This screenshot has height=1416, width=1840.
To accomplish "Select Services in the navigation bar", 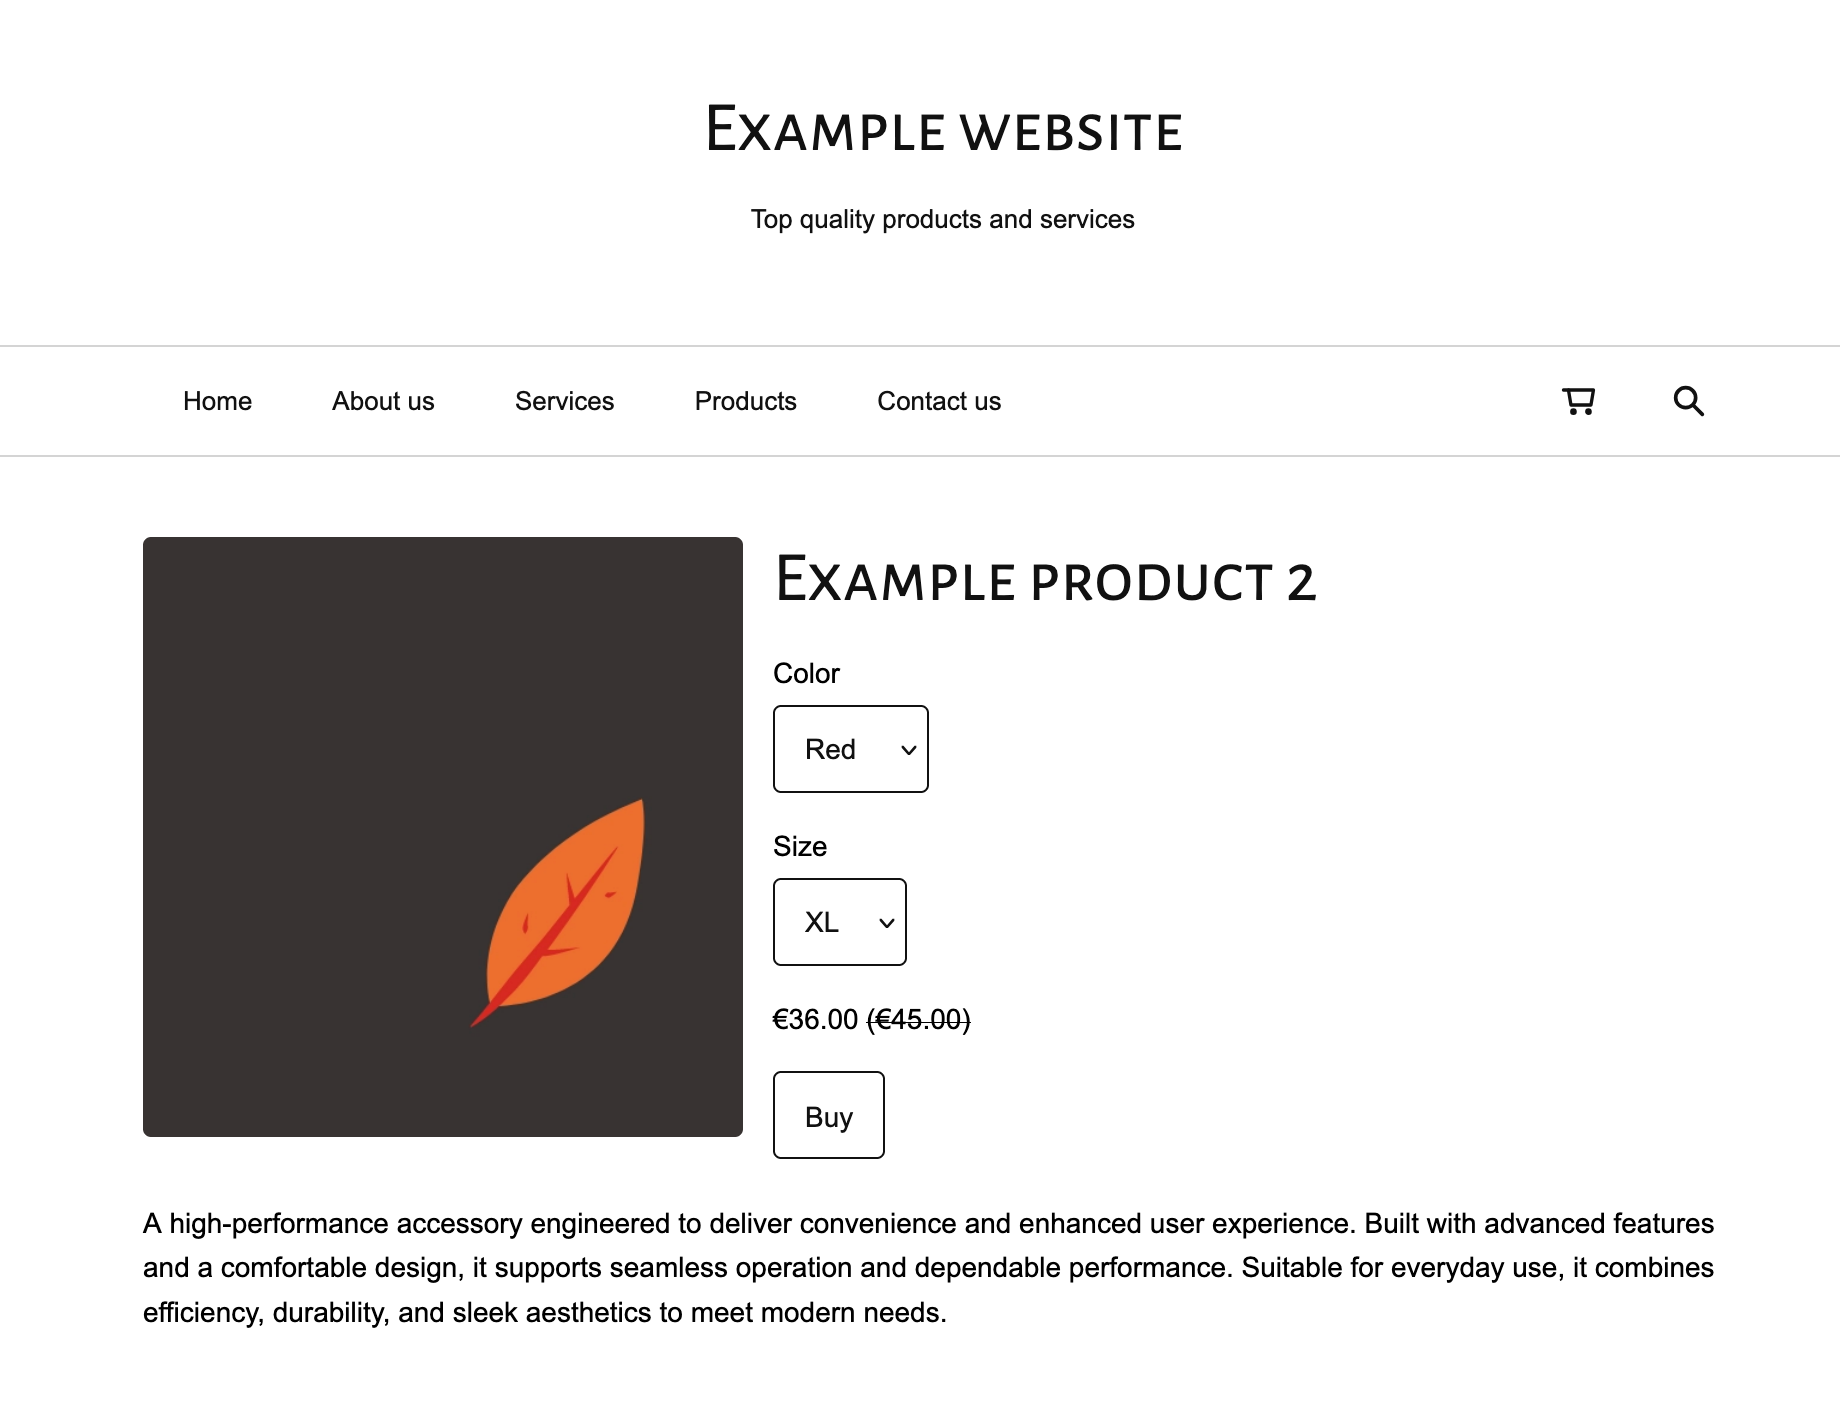I will click(x=564, y=401).
